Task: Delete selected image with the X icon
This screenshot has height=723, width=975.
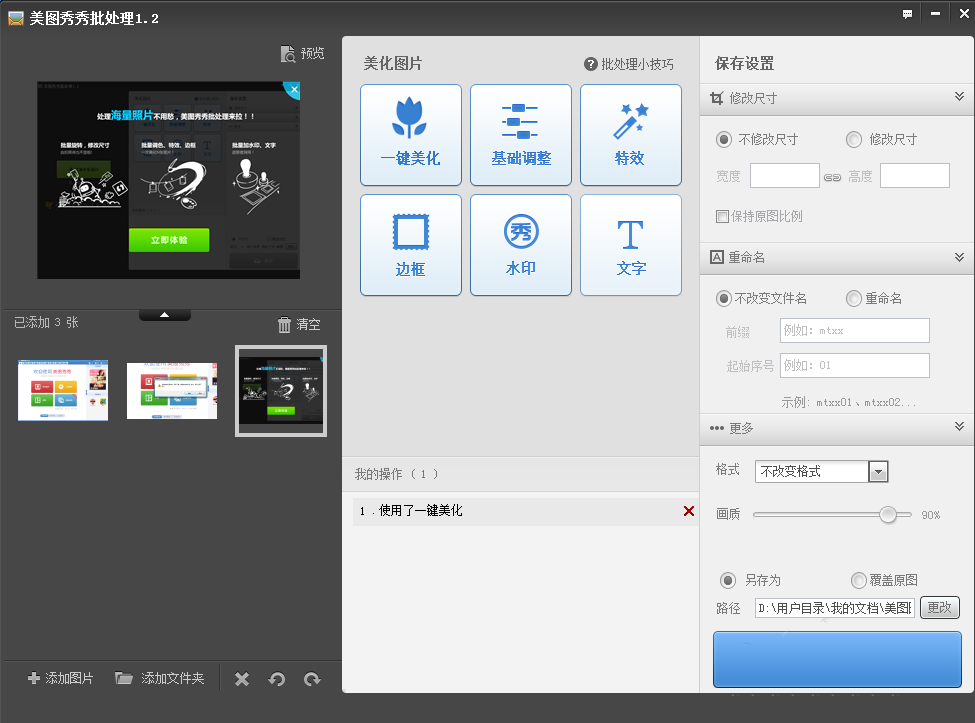Action: pyautogui.click(x=242, y=679)
